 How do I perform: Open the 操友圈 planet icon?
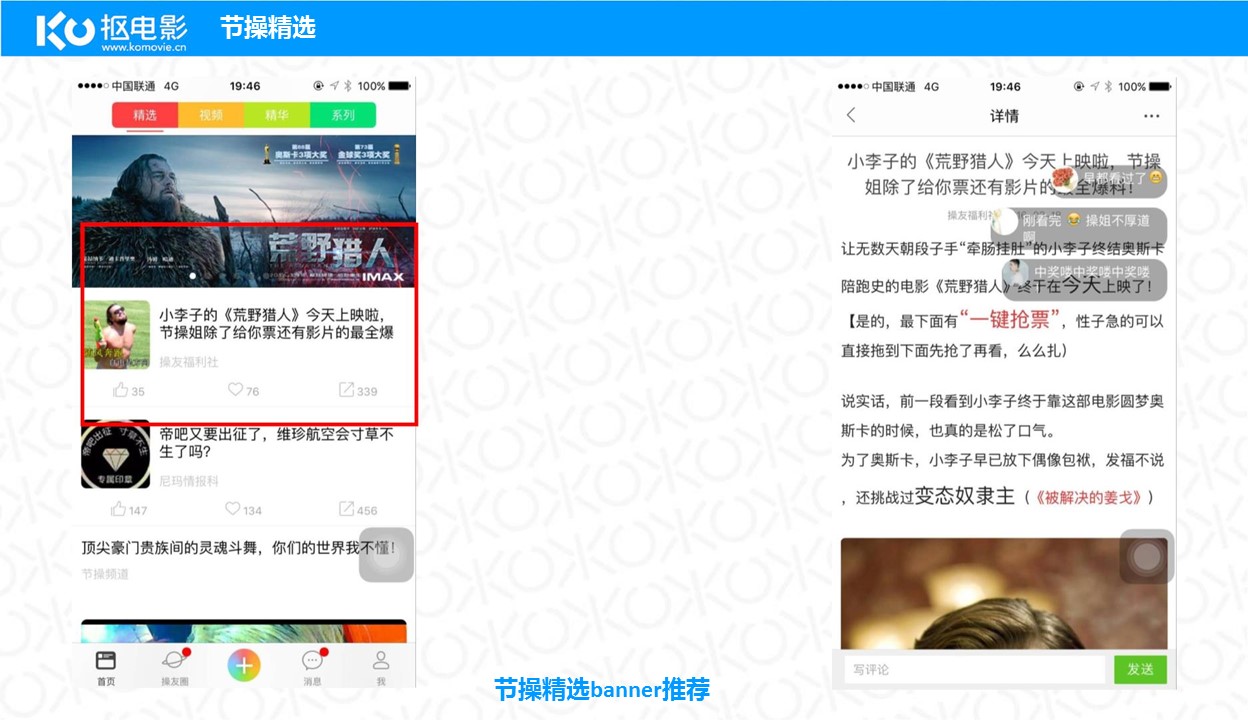175,667
